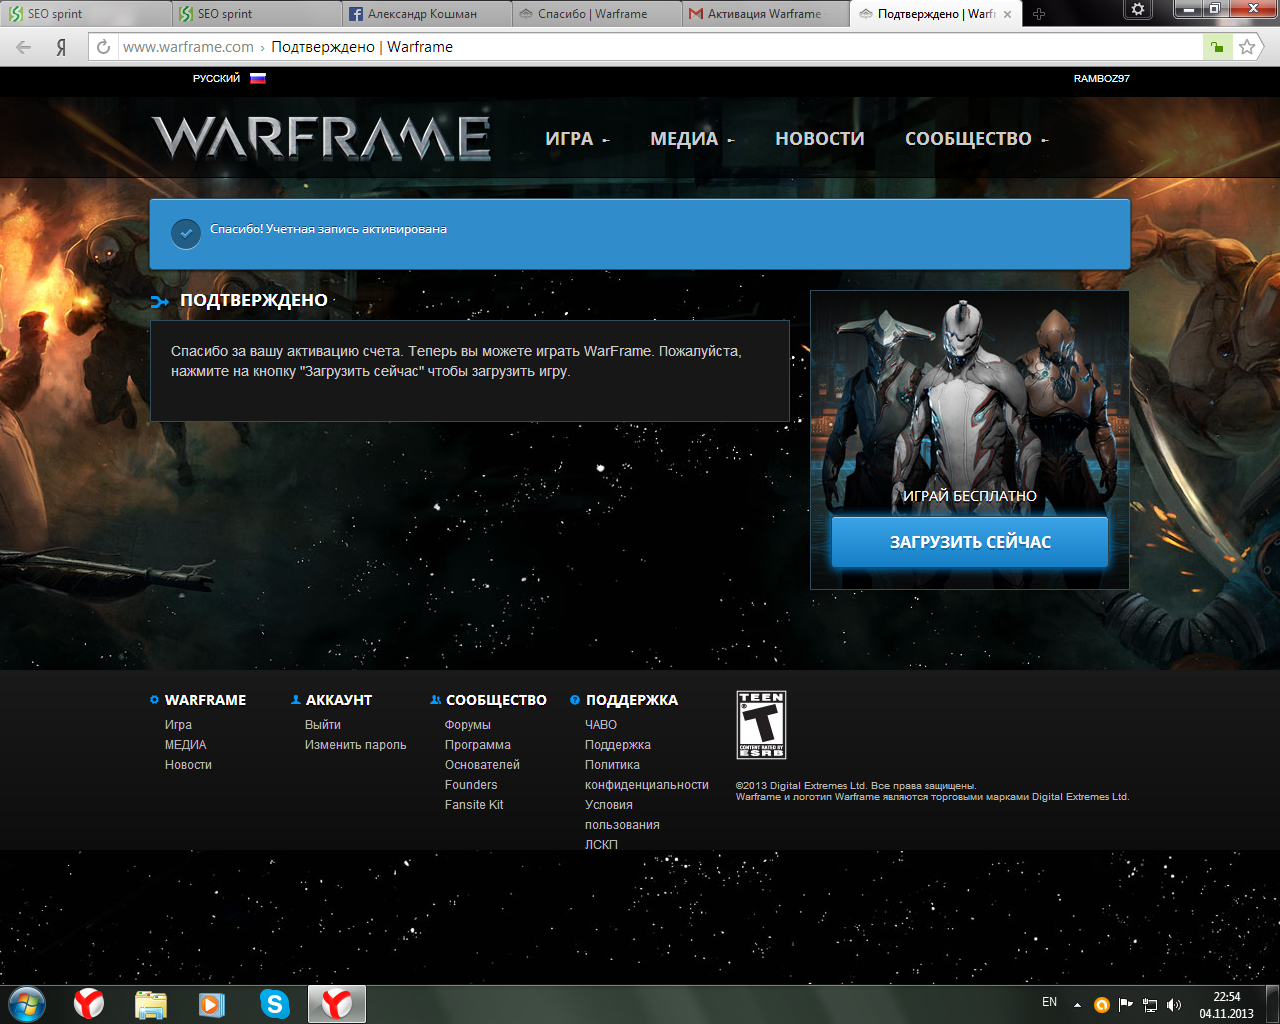Open ЧАВО support link
This screenshot has width=1280, height=1024.
(601, 725)
